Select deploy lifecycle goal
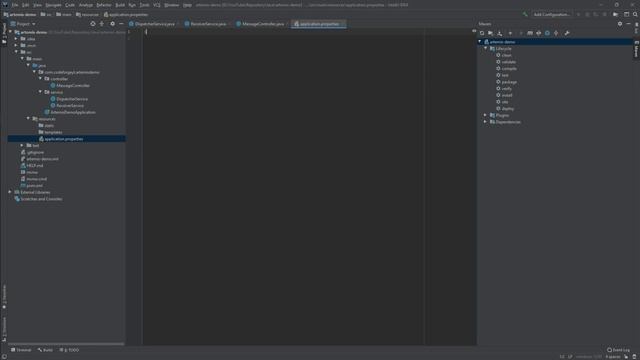Screen dimensions: 640x360 click(x=508, y=109)
